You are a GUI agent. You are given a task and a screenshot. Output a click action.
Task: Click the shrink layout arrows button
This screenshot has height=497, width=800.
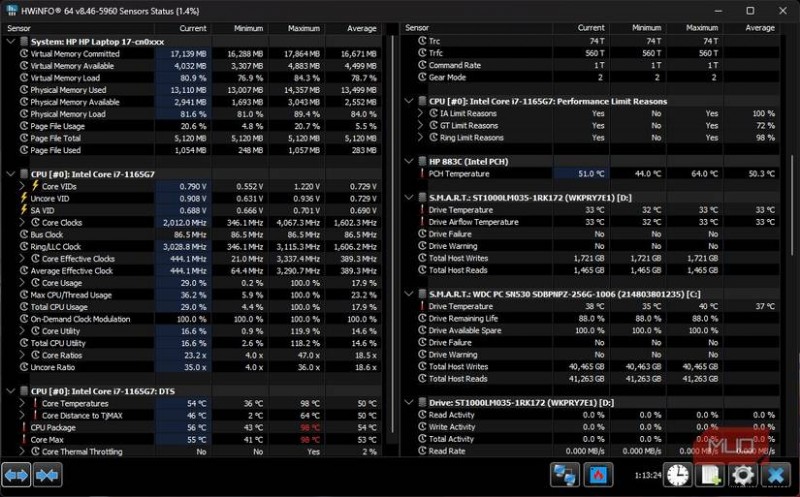48,475
